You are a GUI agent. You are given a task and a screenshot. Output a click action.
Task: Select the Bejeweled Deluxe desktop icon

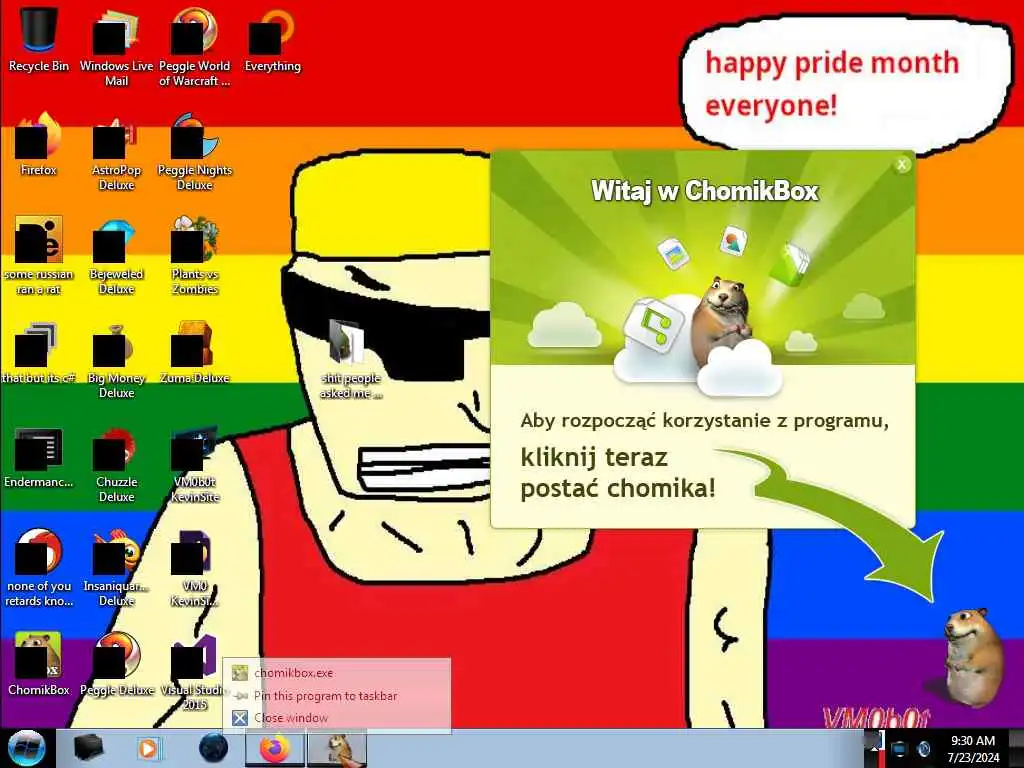click(116, 256)
